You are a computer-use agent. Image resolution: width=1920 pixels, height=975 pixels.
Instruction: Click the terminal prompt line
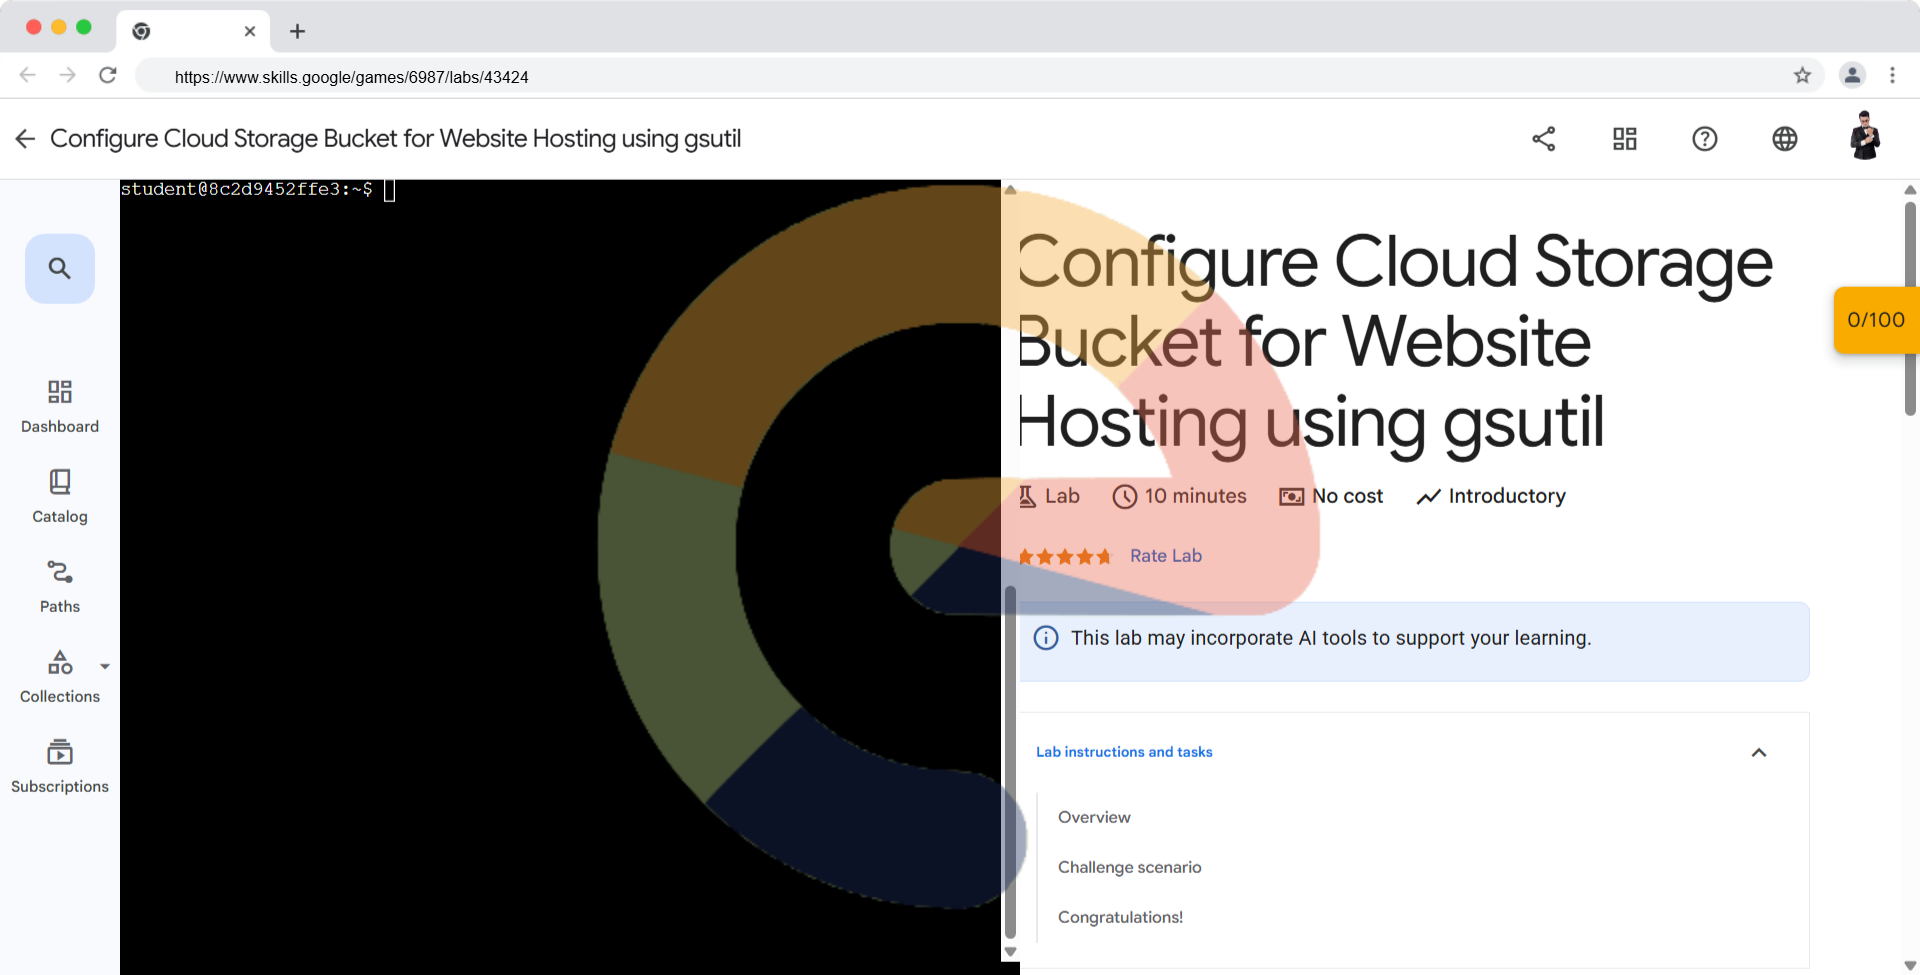(258, 189)
